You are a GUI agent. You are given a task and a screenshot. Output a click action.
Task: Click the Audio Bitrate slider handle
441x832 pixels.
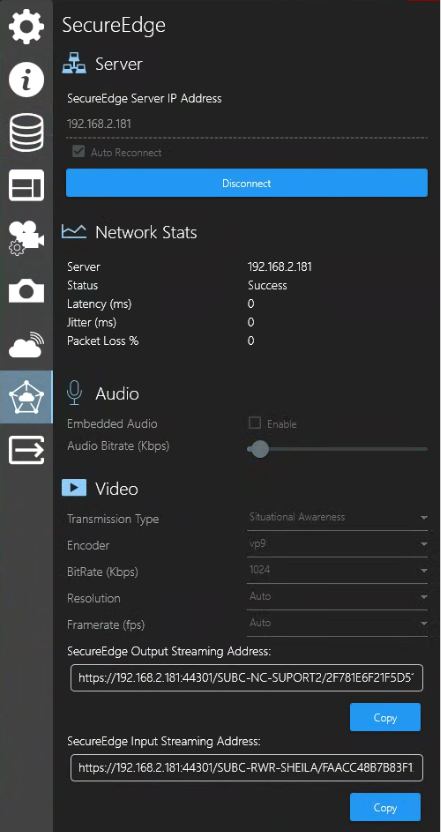pos(260,449)
